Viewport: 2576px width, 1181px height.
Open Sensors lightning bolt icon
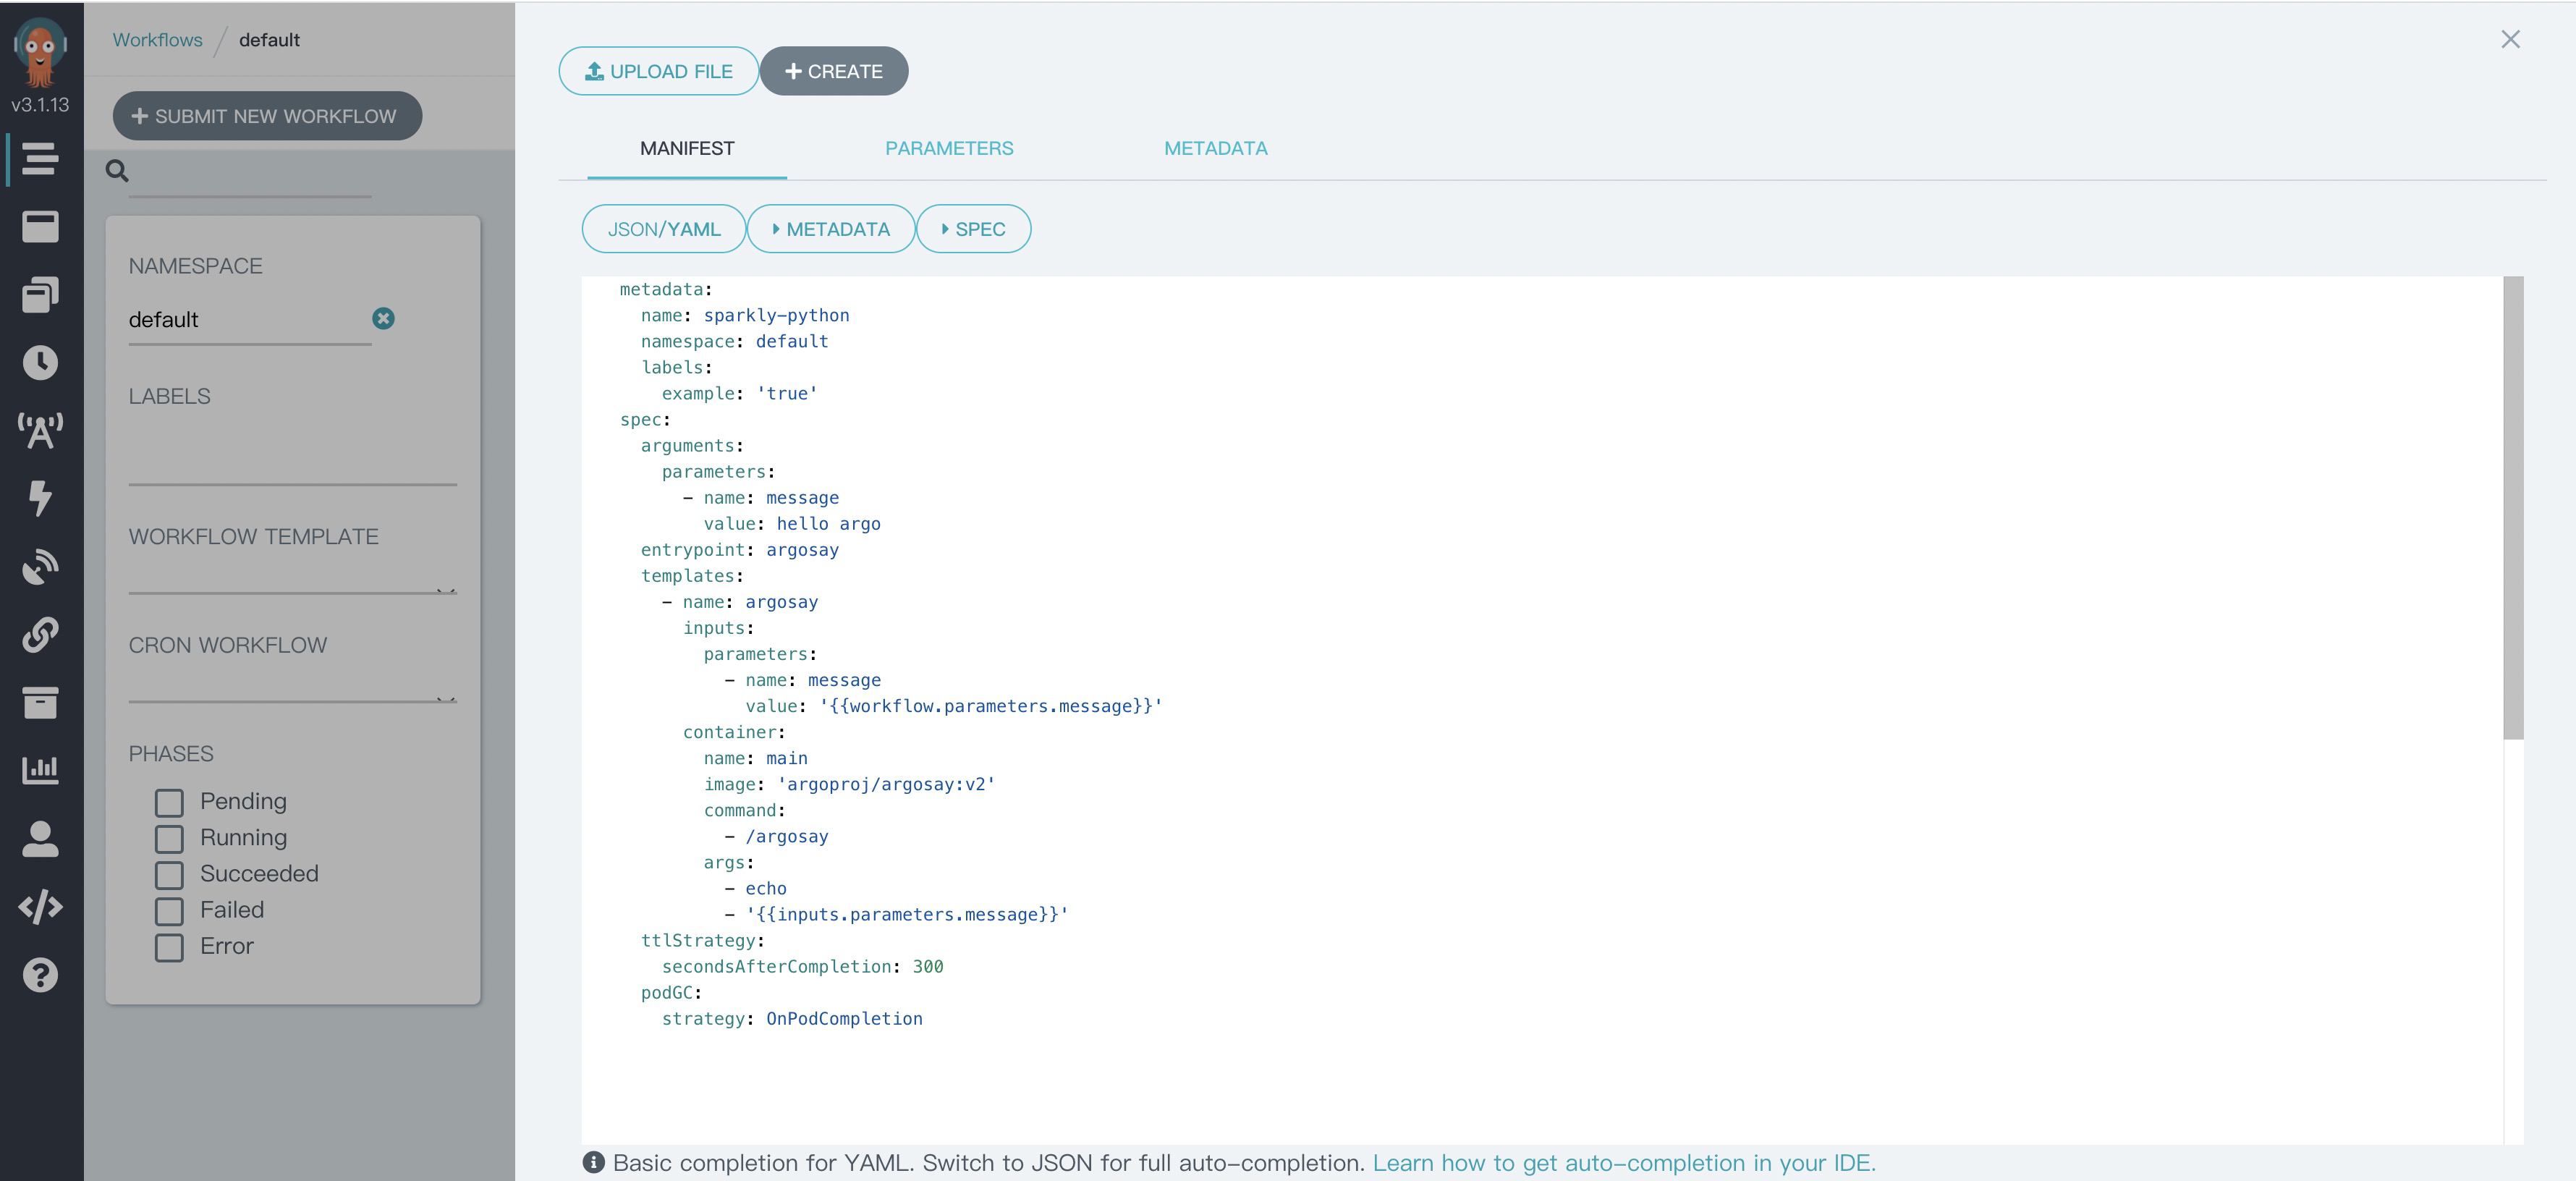click(x=40, y=498)
